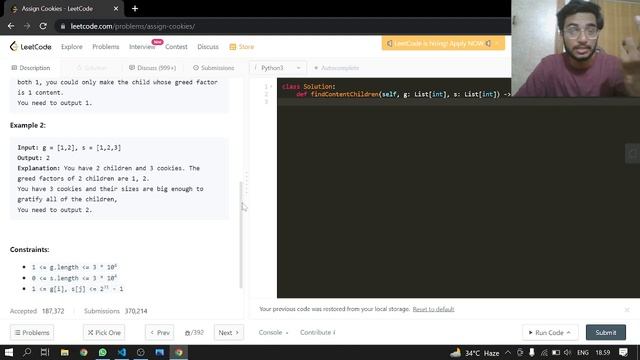Screen dimensions: 640x360
Task: Click the Example 2 heading
Action: 28,125
